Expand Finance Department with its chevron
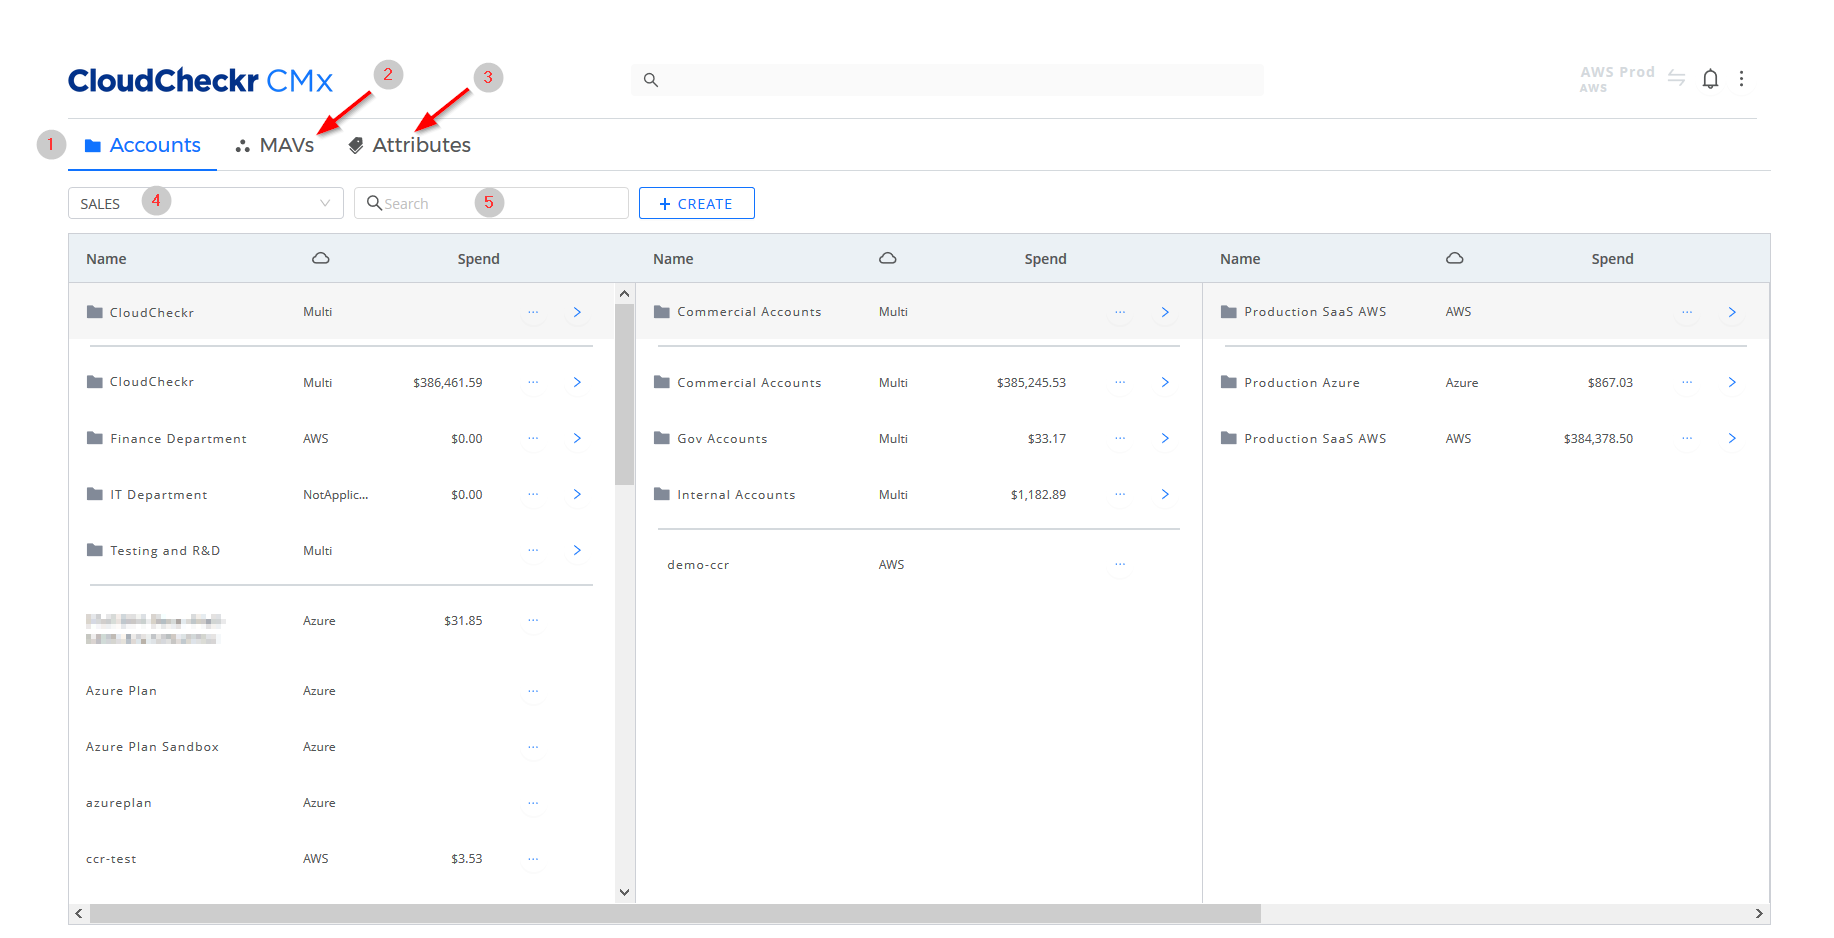The height and width of the screenshot is (938, 1834). click(x=577, y=438)
